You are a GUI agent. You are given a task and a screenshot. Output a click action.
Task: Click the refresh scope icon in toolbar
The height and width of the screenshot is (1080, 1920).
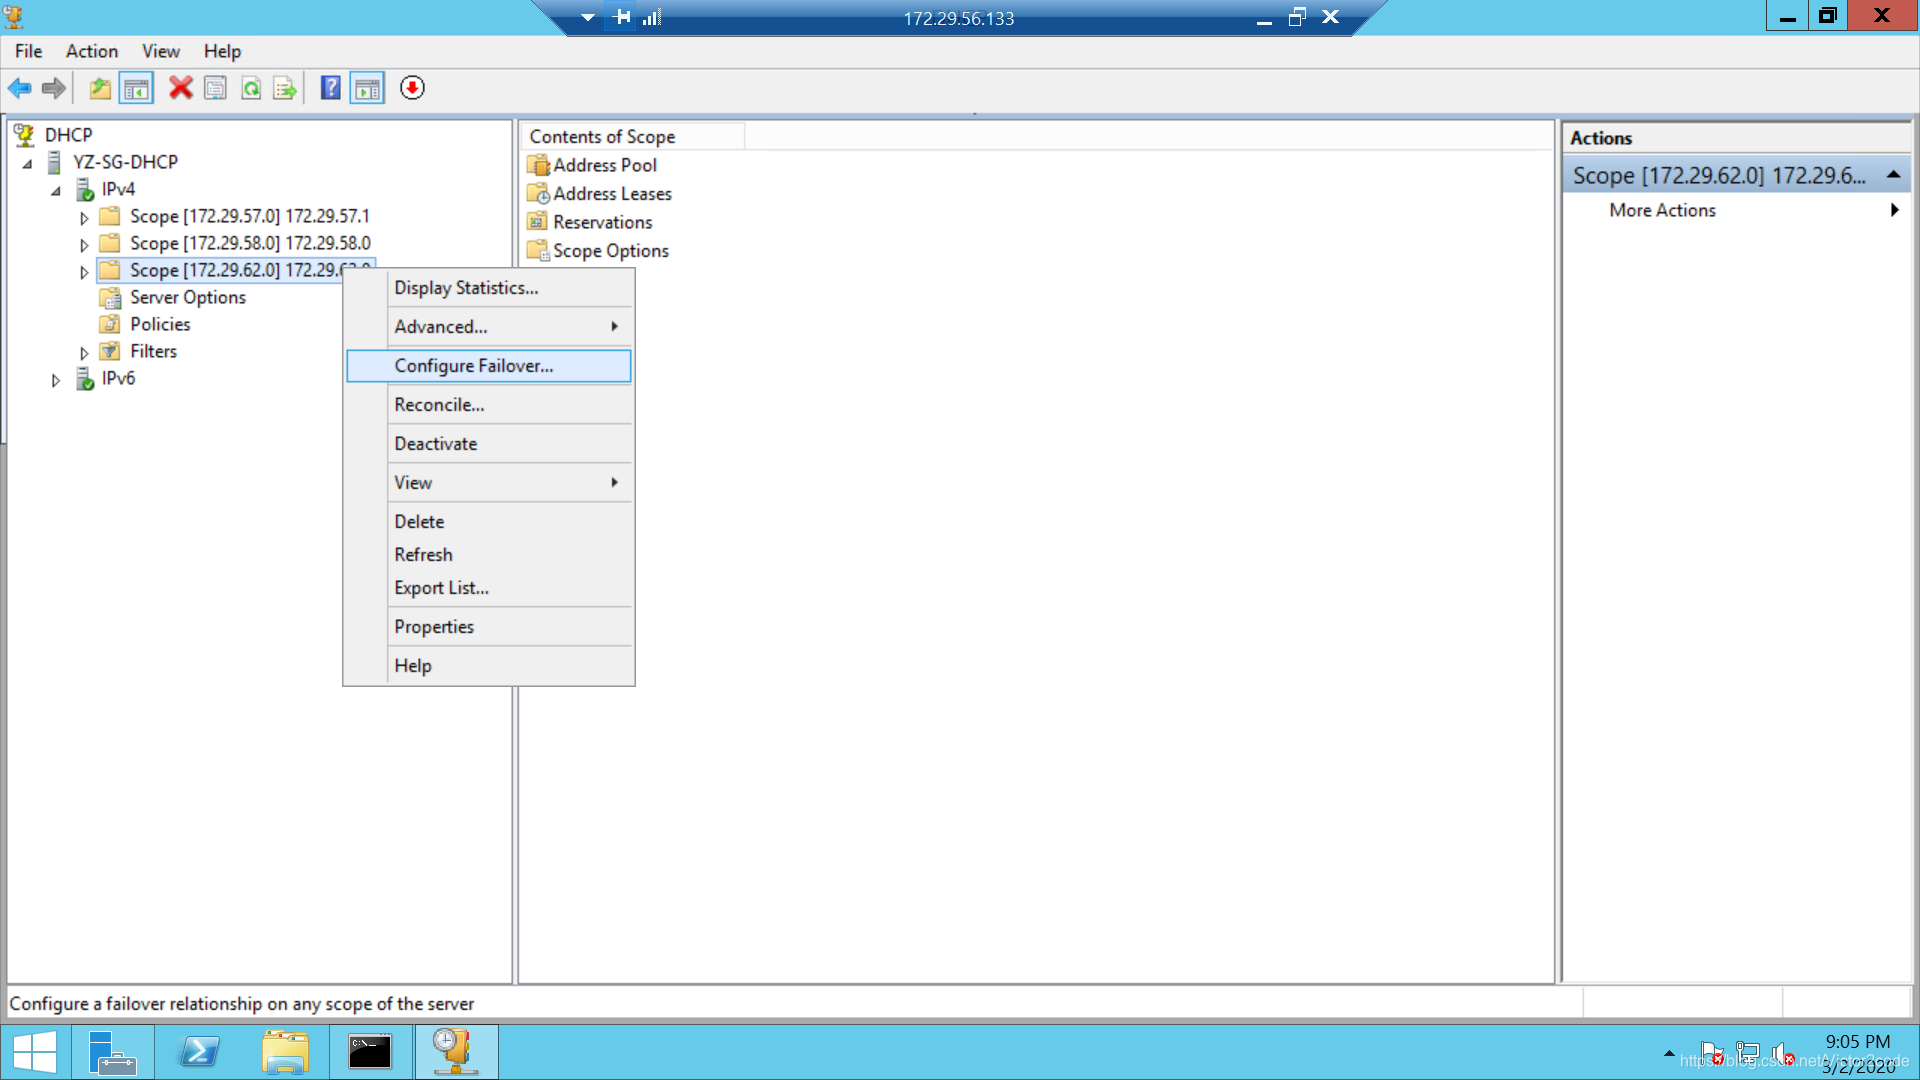pos(251,88)
